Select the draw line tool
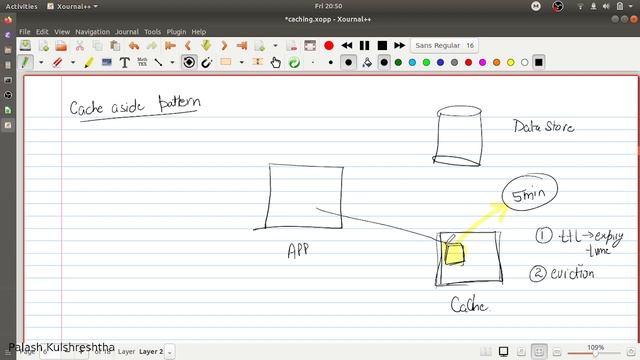The image size is (640, 360). [158, 62]
